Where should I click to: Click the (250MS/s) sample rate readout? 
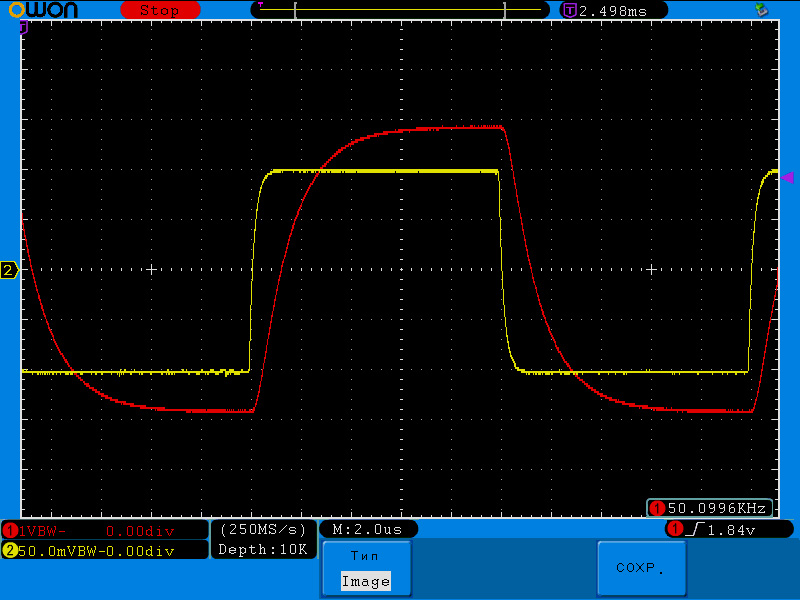point(263,529)
